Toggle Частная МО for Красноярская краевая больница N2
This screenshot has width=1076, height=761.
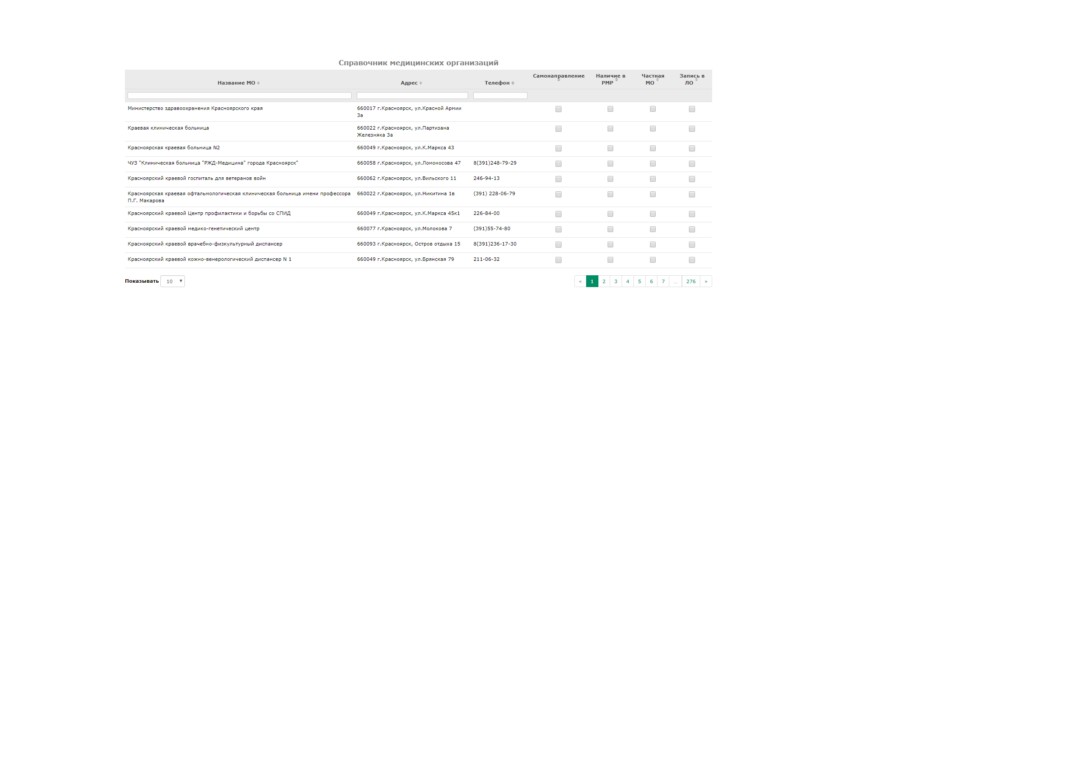pos(653,148)
